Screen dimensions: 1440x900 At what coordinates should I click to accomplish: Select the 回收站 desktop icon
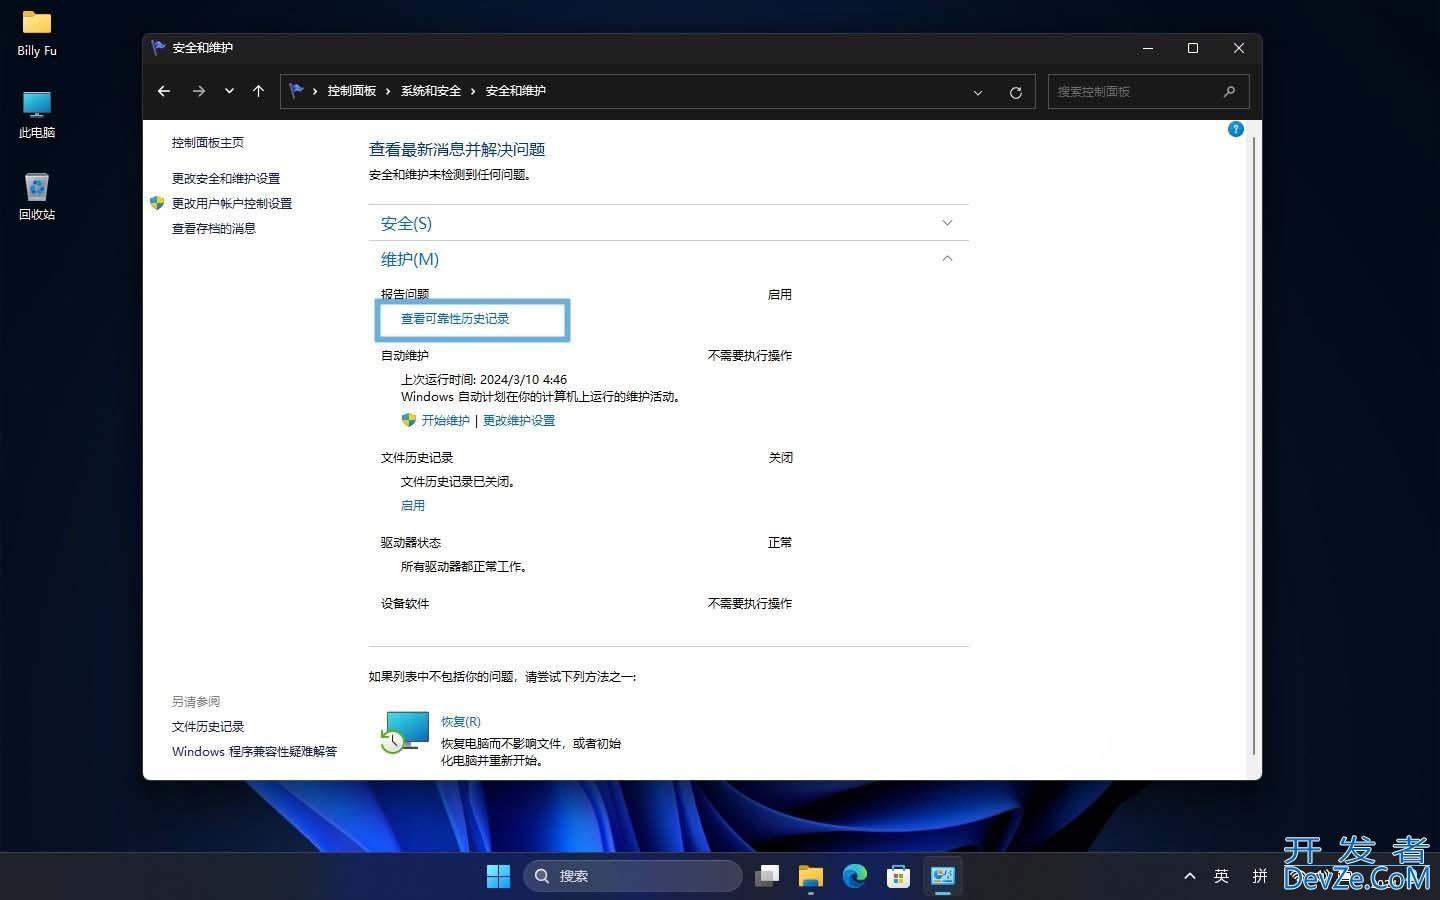pos(37,196)
